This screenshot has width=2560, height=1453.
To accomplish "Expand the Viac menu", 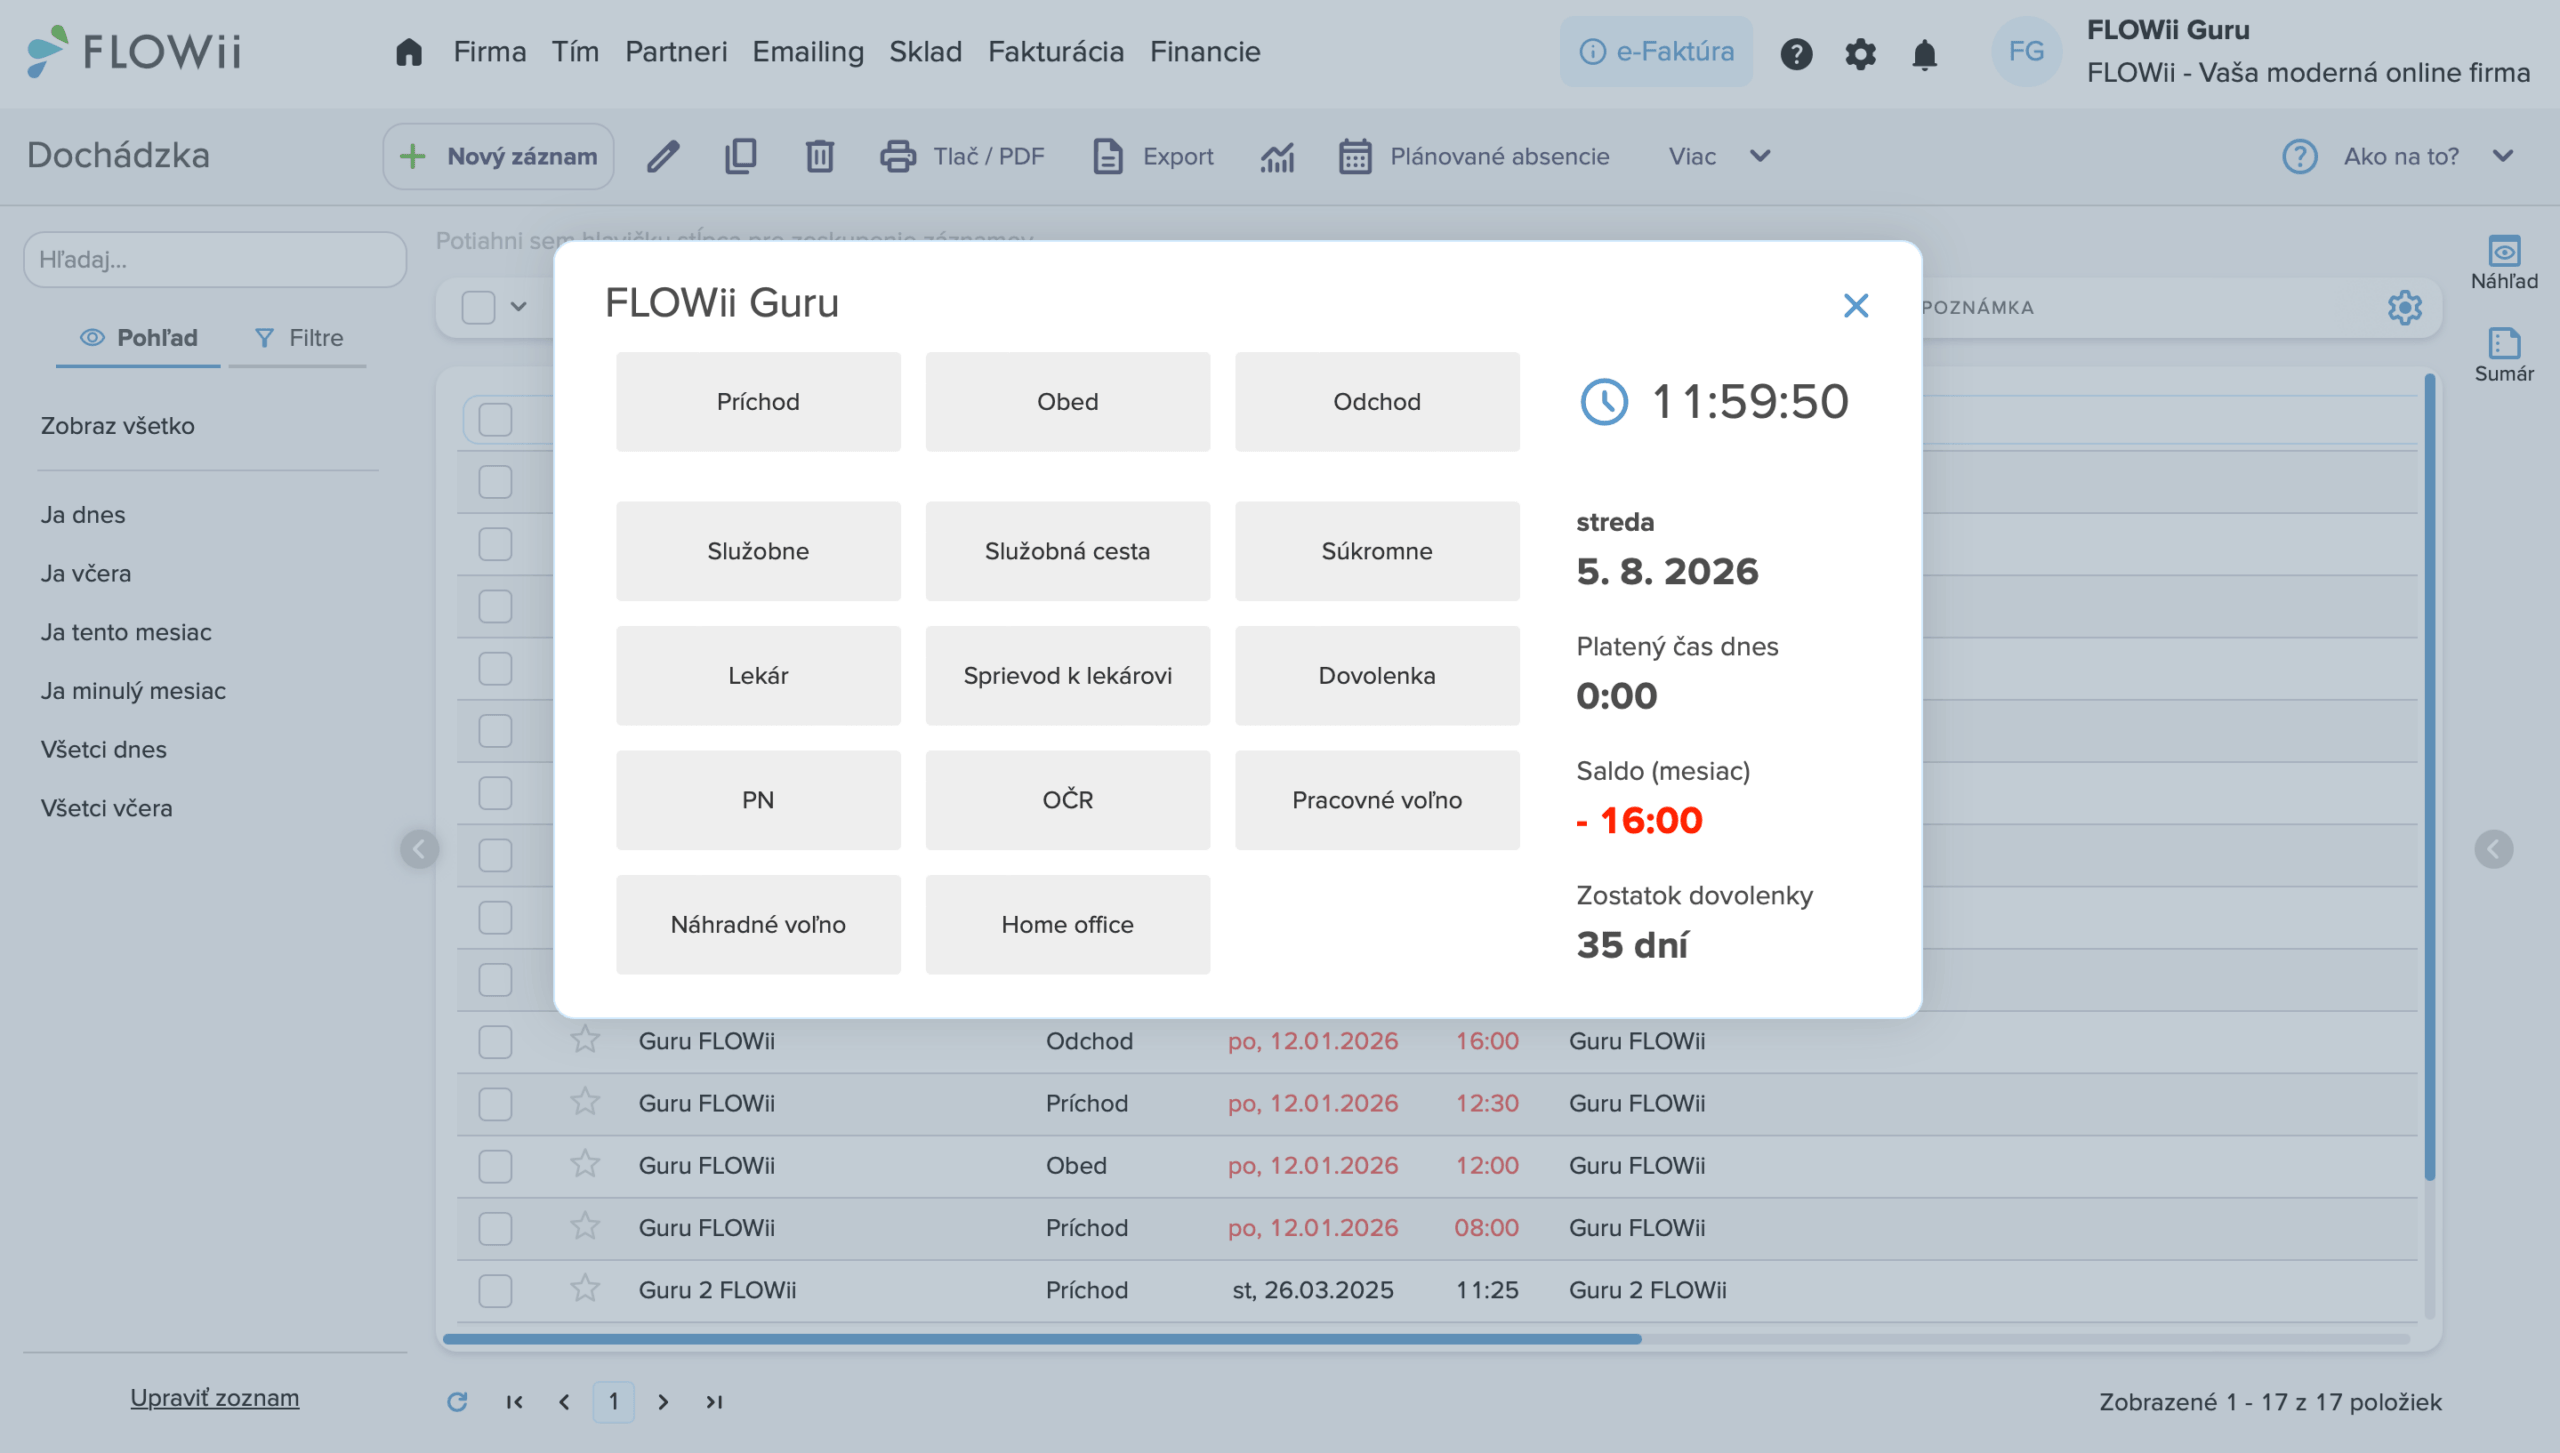I will pyautogui.click(x=1720, y=156).
